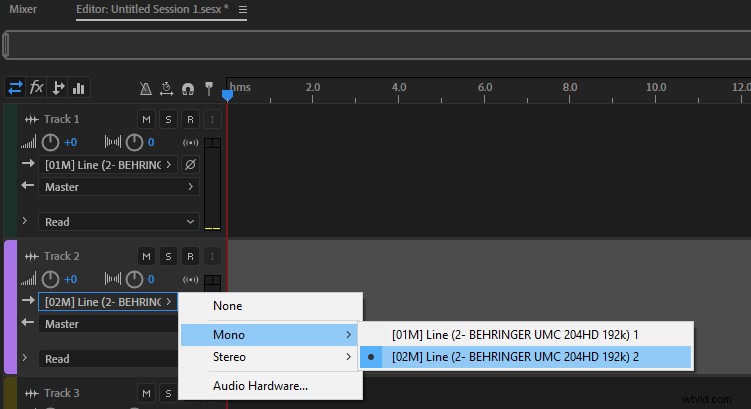The height and width of the screenshot is (409, 751).
Task: Switch to the Sends view icon
Action: (58, 88)
